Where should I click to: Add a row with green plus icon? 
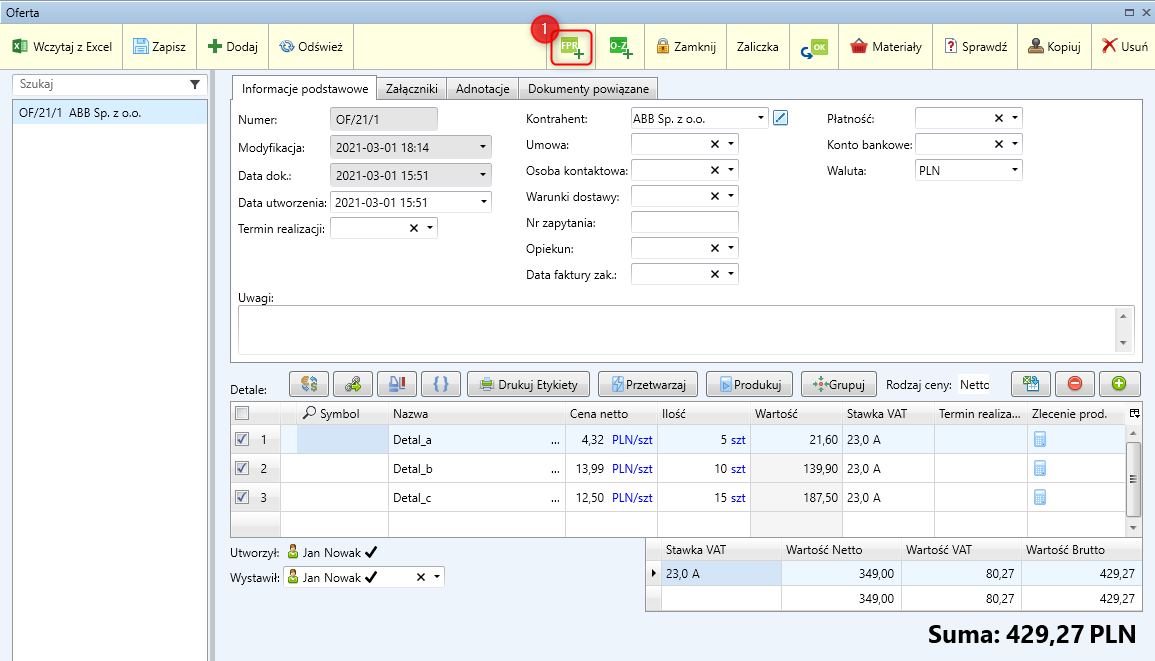point(1119,383)
